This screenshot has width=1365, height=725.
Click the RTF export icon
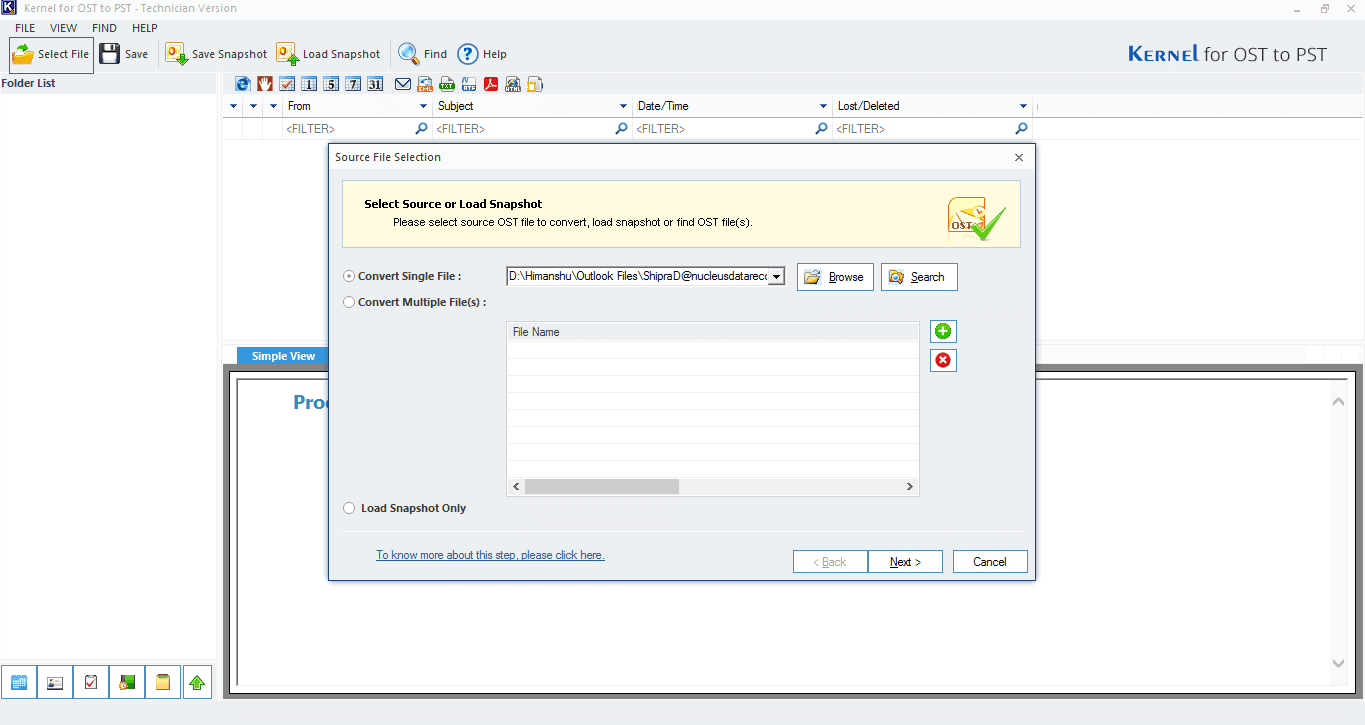pyautogui.click(x=469, y=84)
